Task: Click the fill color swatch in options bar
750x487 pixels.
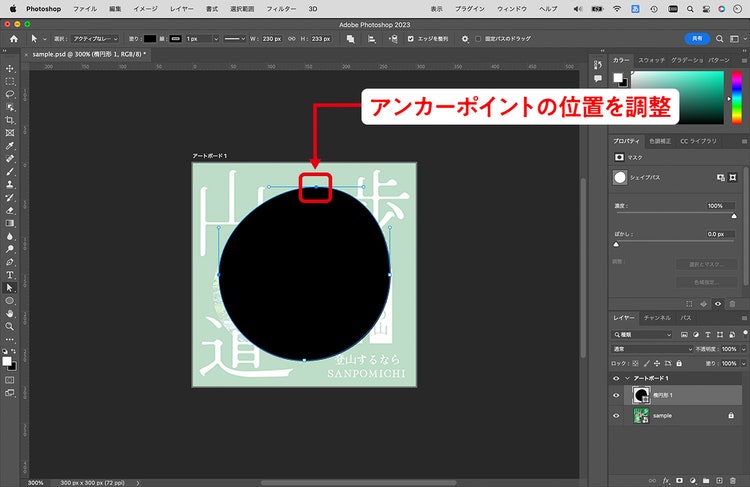Action: [150, 39]
